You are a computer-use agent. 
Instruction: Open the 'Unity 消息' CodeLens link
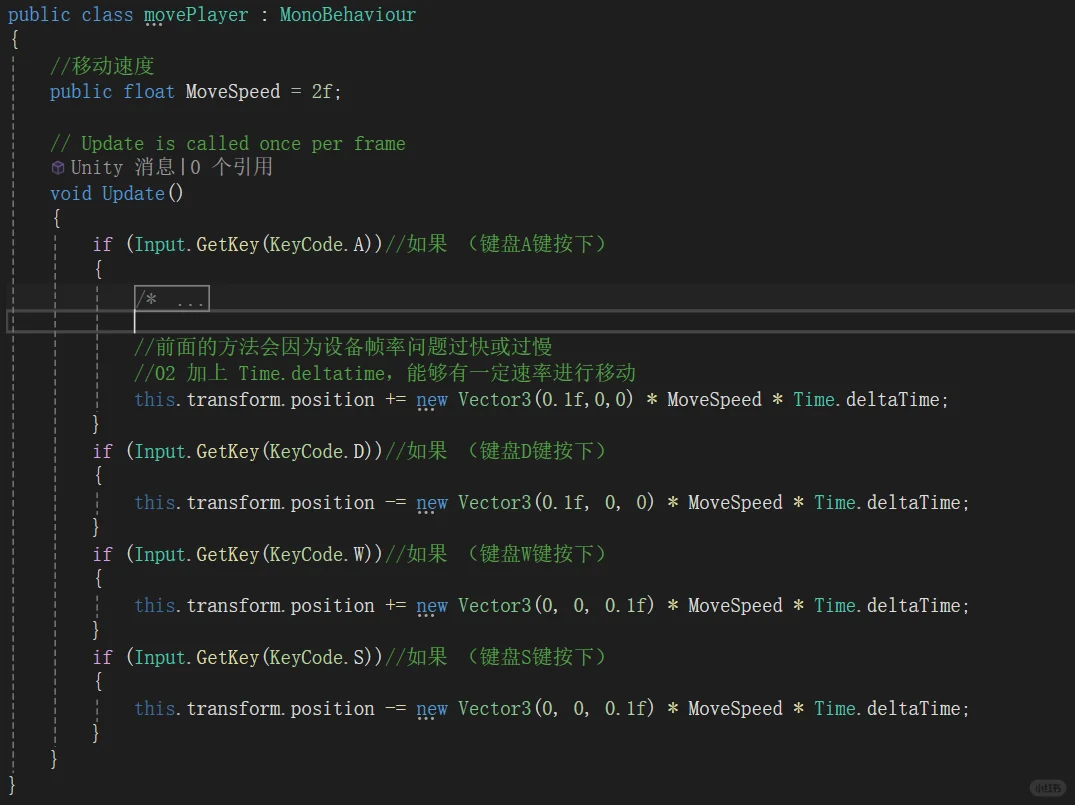pos(122,167)
